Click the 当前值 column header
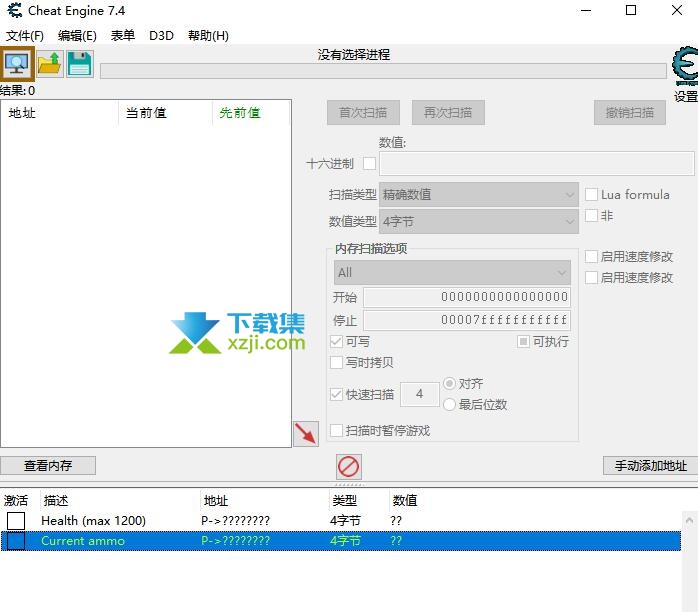The image size is (698, 612). click(x=165, y=113)
